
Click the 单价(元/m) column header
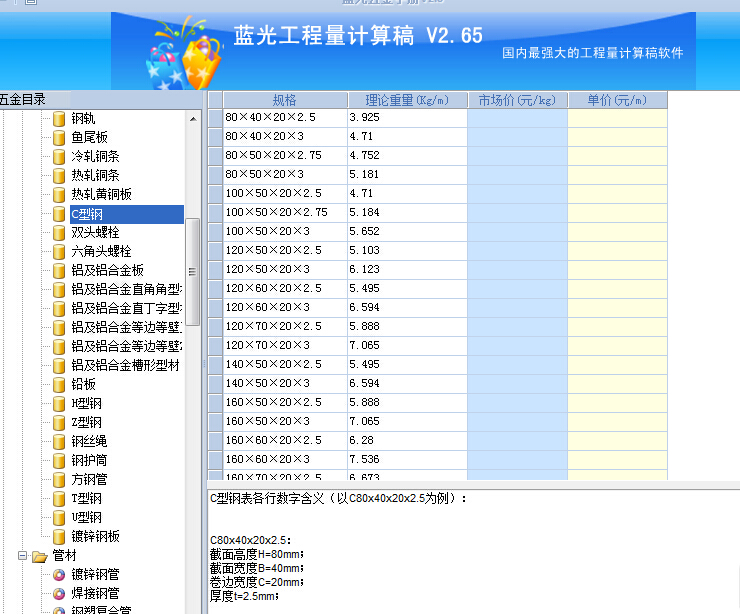(617, 100)
